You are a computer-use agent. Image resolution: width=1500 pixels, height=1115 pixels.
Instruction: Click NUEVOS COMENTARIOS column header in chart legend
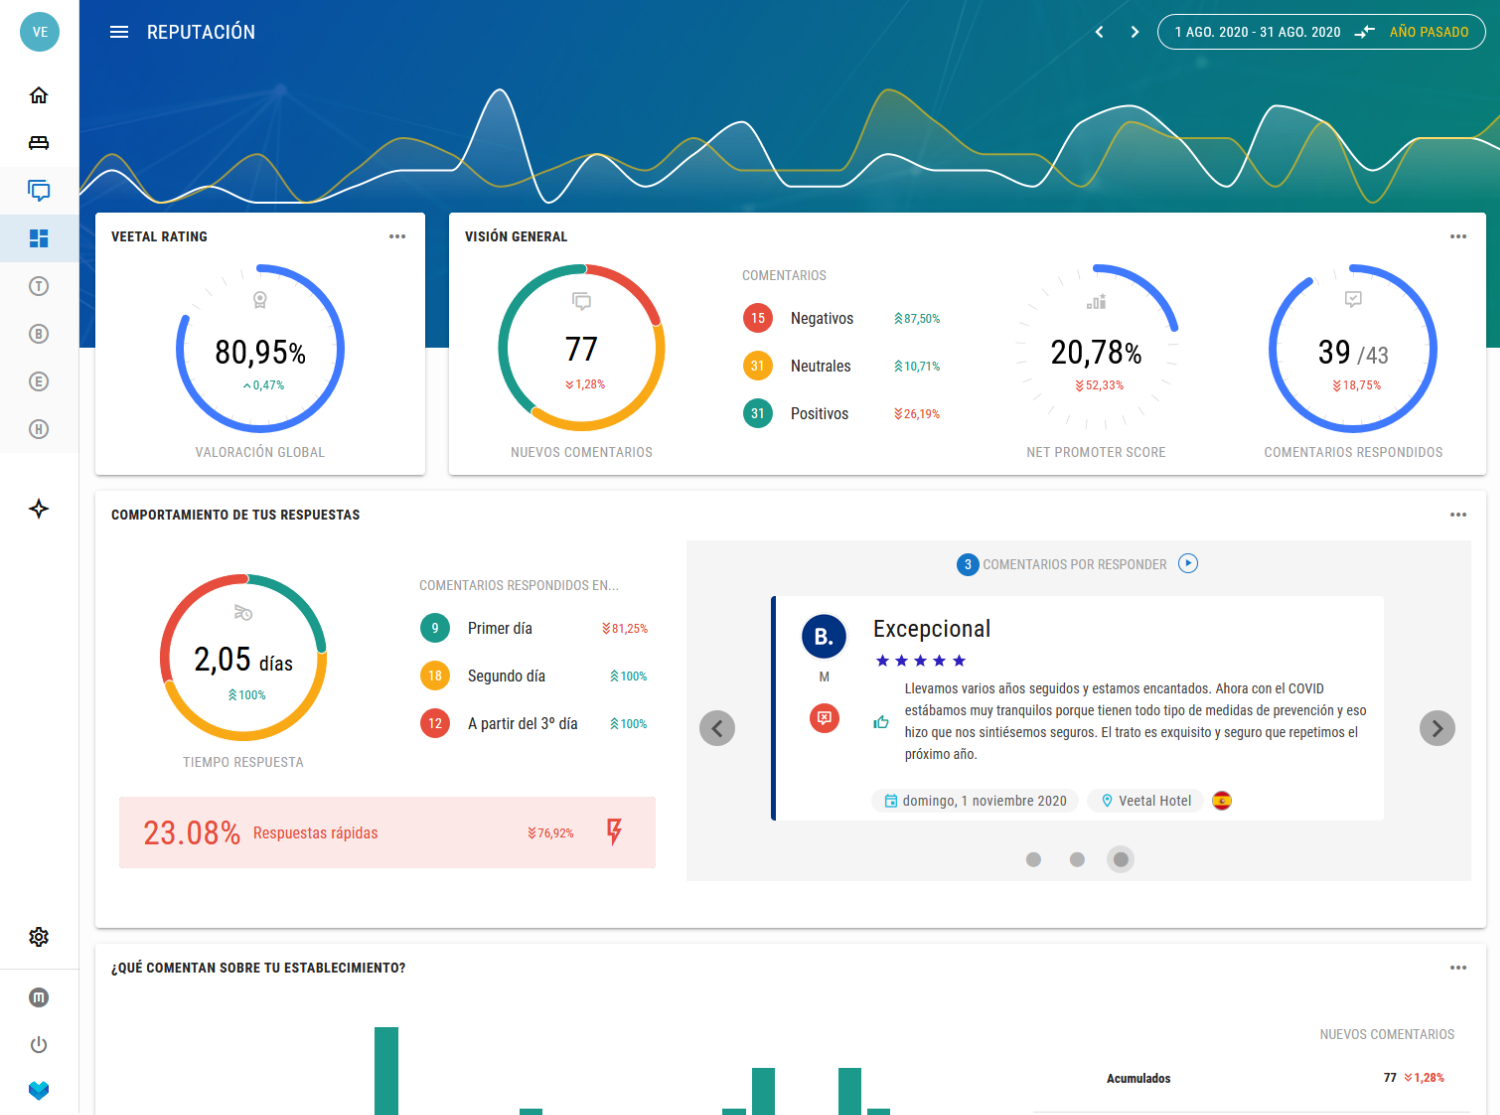click(x=1387, y=1034)
